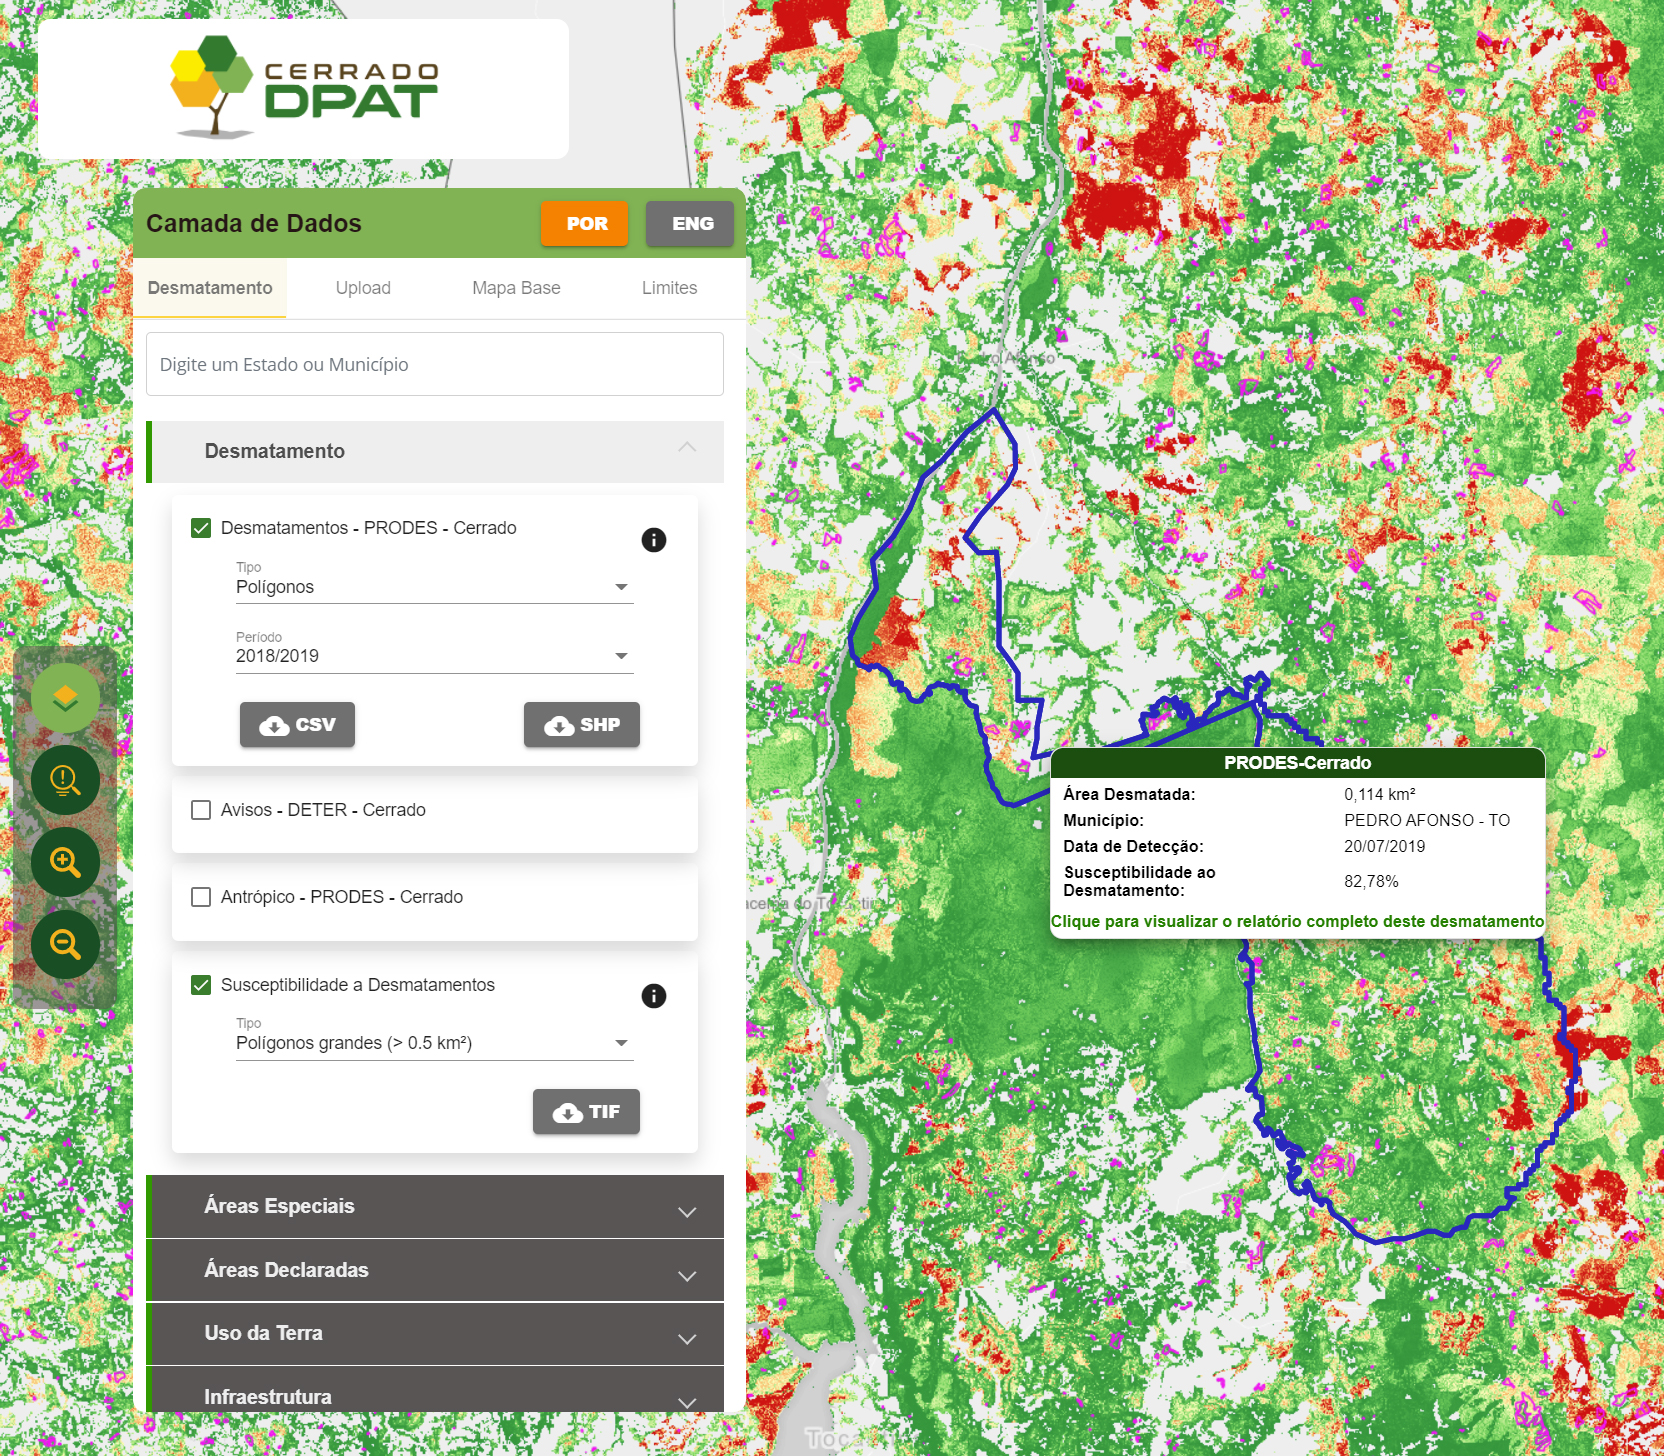
Task: Open the Polígonos grandes type dropdown
Action: pos(434,1043)
